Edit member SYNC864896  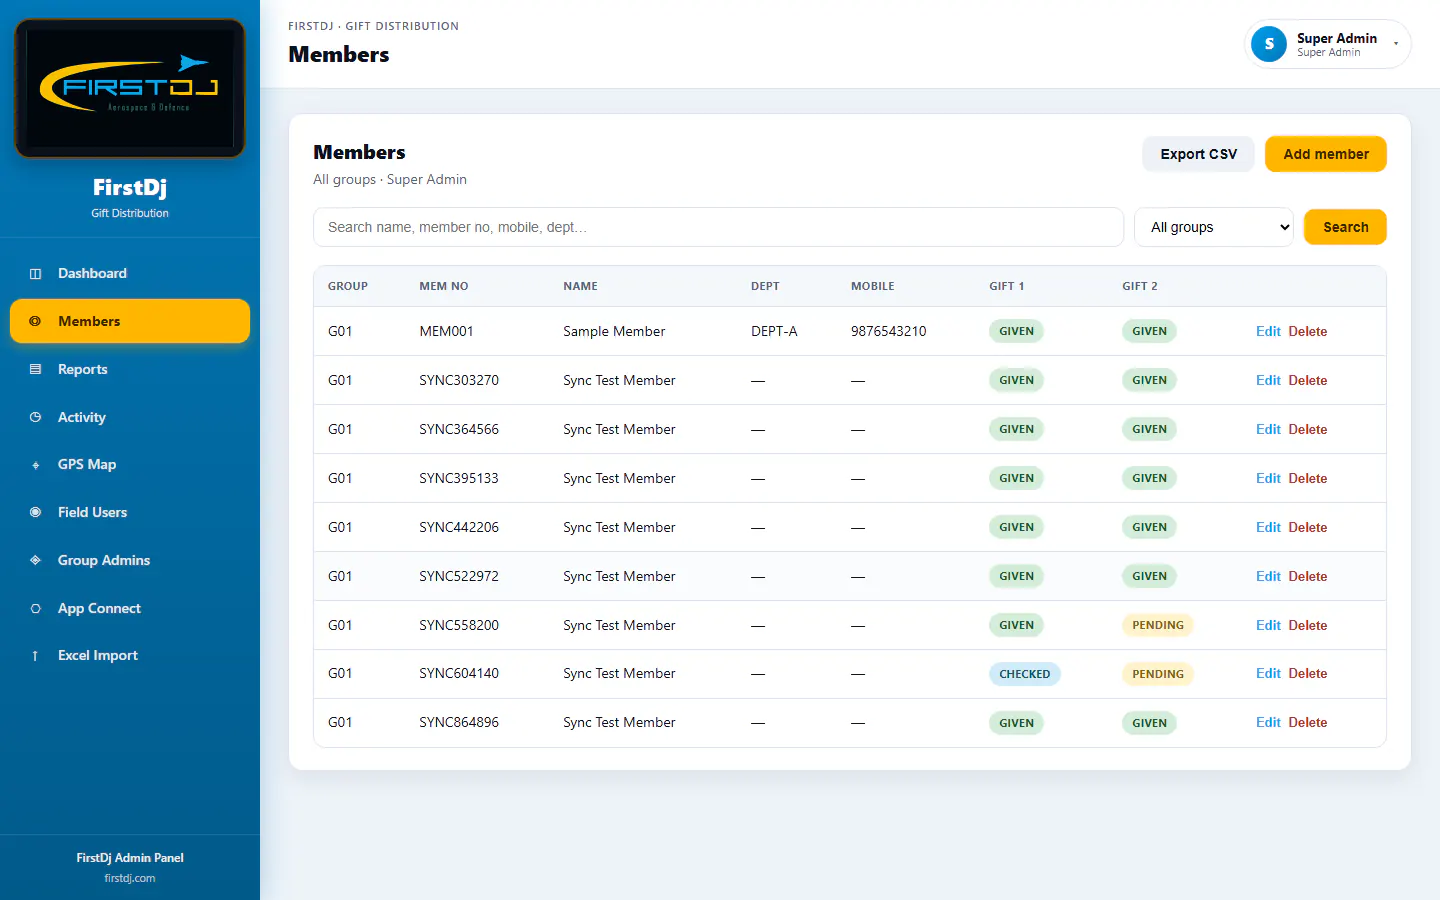pos(1268,722)
